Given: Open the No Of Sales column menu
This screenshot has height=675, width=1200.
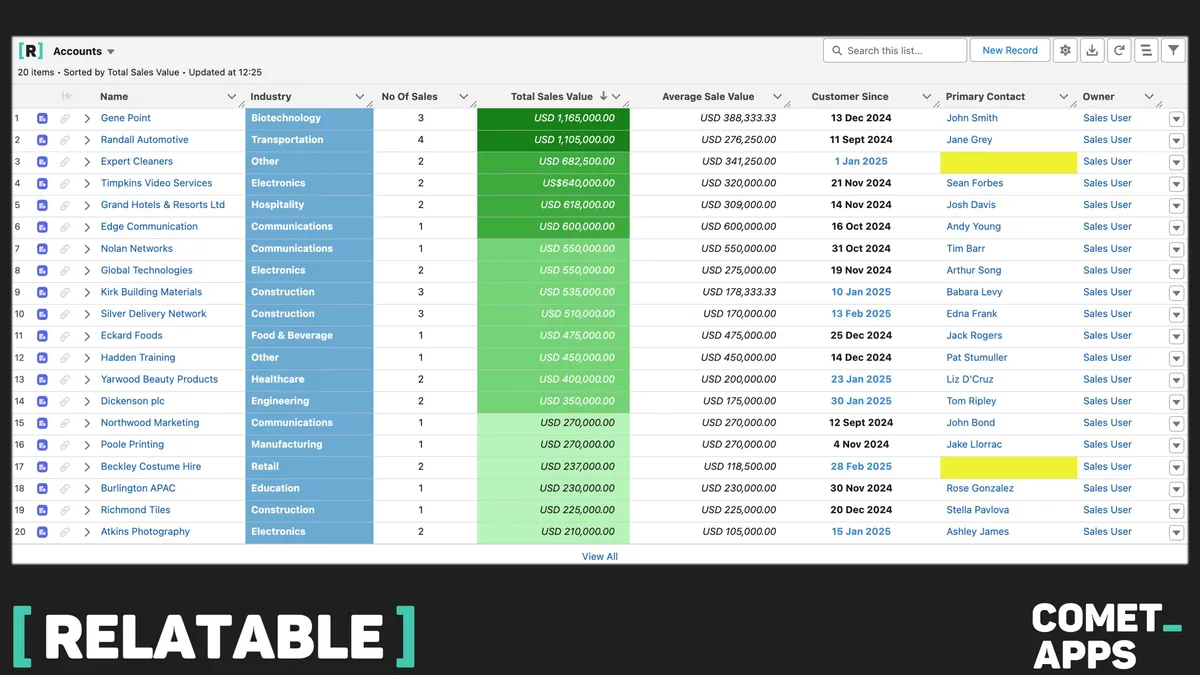Looking at the screenshot, I should coord(464,97).
